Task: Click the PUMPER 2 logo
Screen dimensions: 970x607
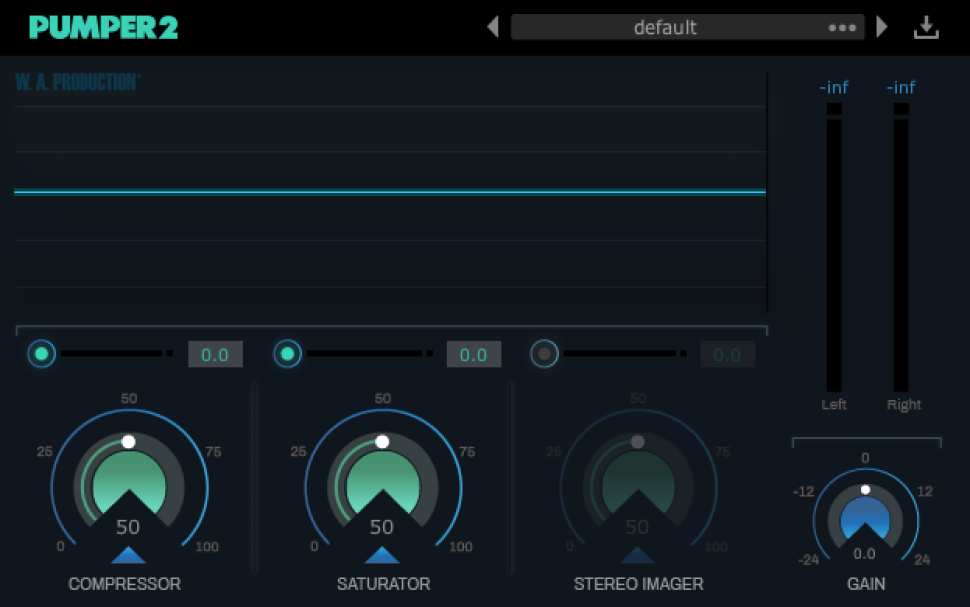Action: (x=103, y=27)
